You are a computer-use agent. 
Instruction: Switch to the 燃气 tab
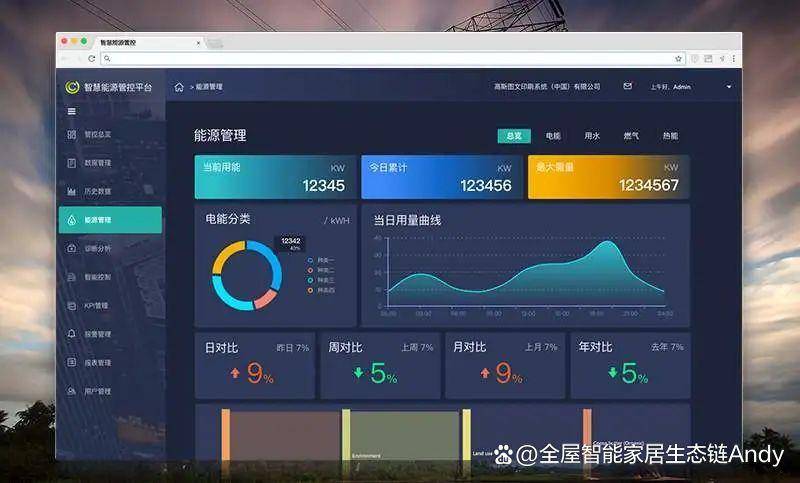tap(631, 136)
